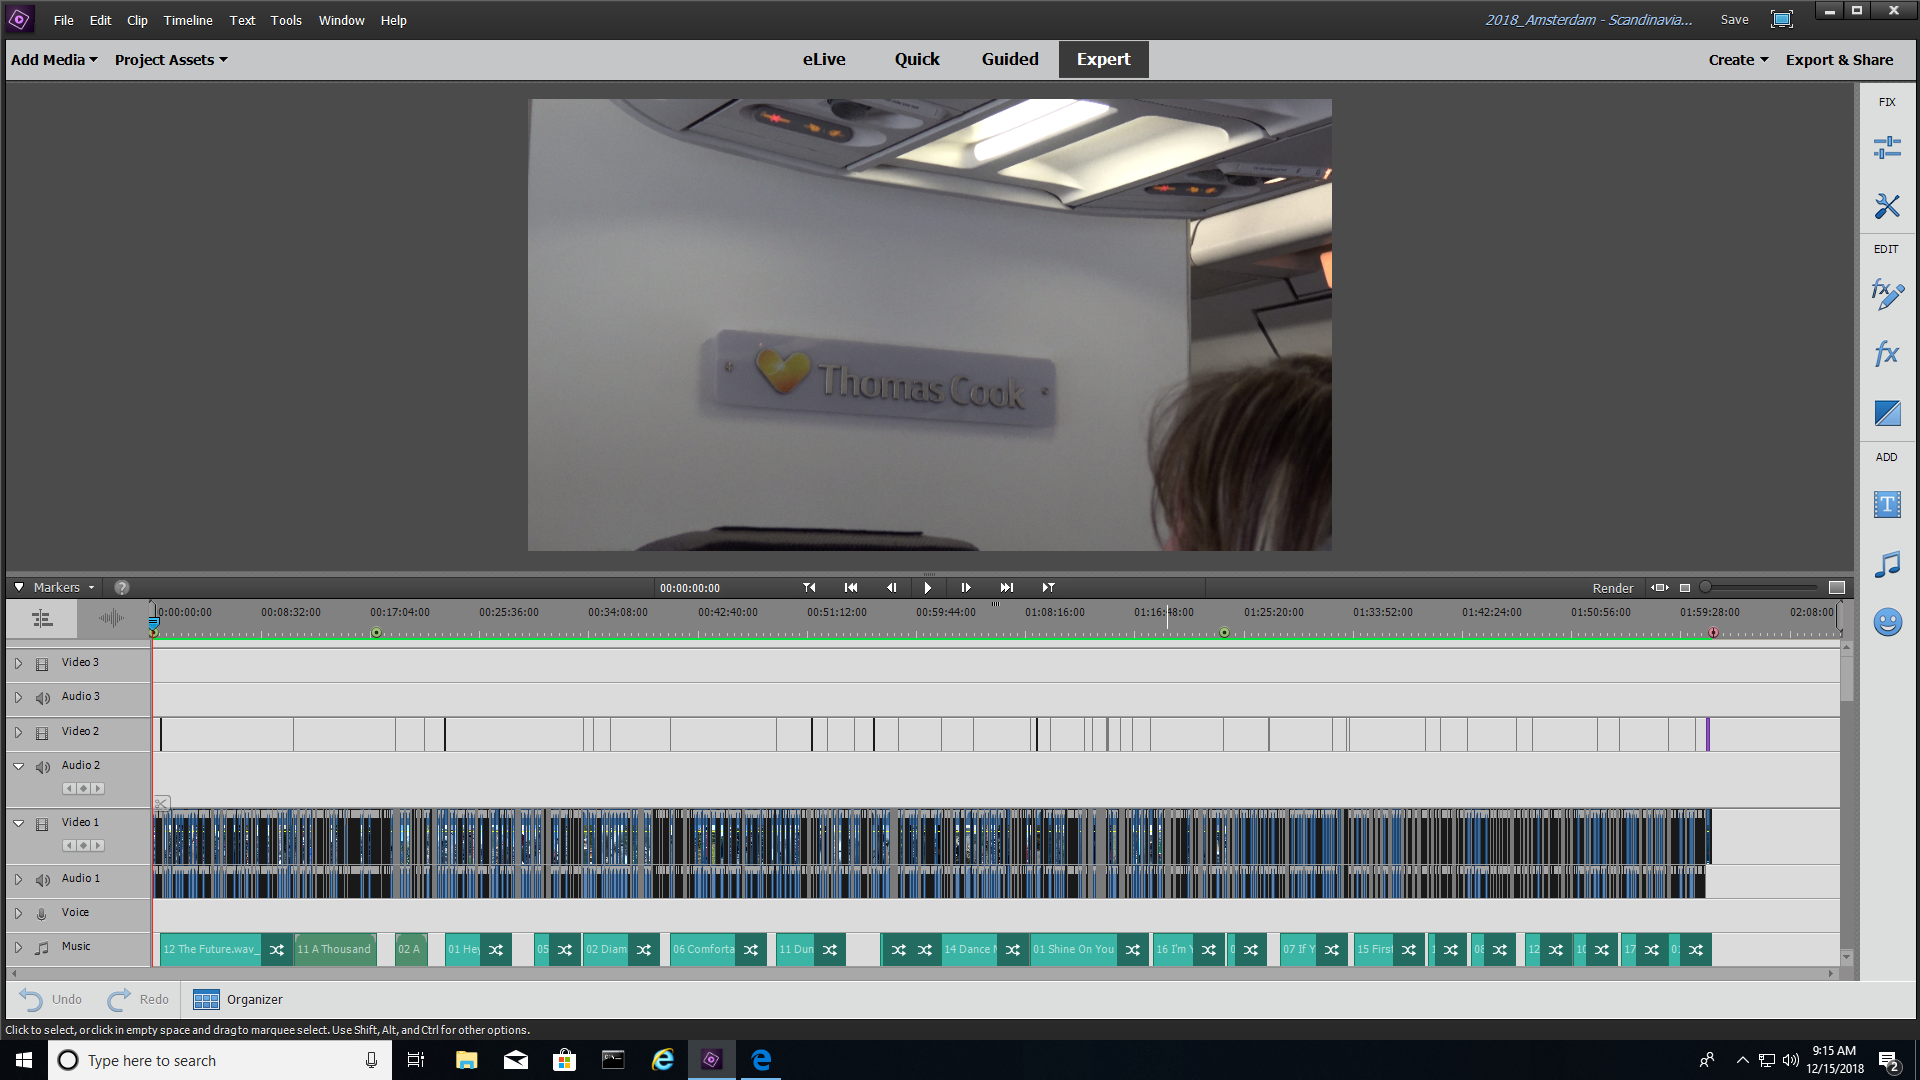
Task: Adjust the timeline zoom slider
Action: click(1706, 588)
